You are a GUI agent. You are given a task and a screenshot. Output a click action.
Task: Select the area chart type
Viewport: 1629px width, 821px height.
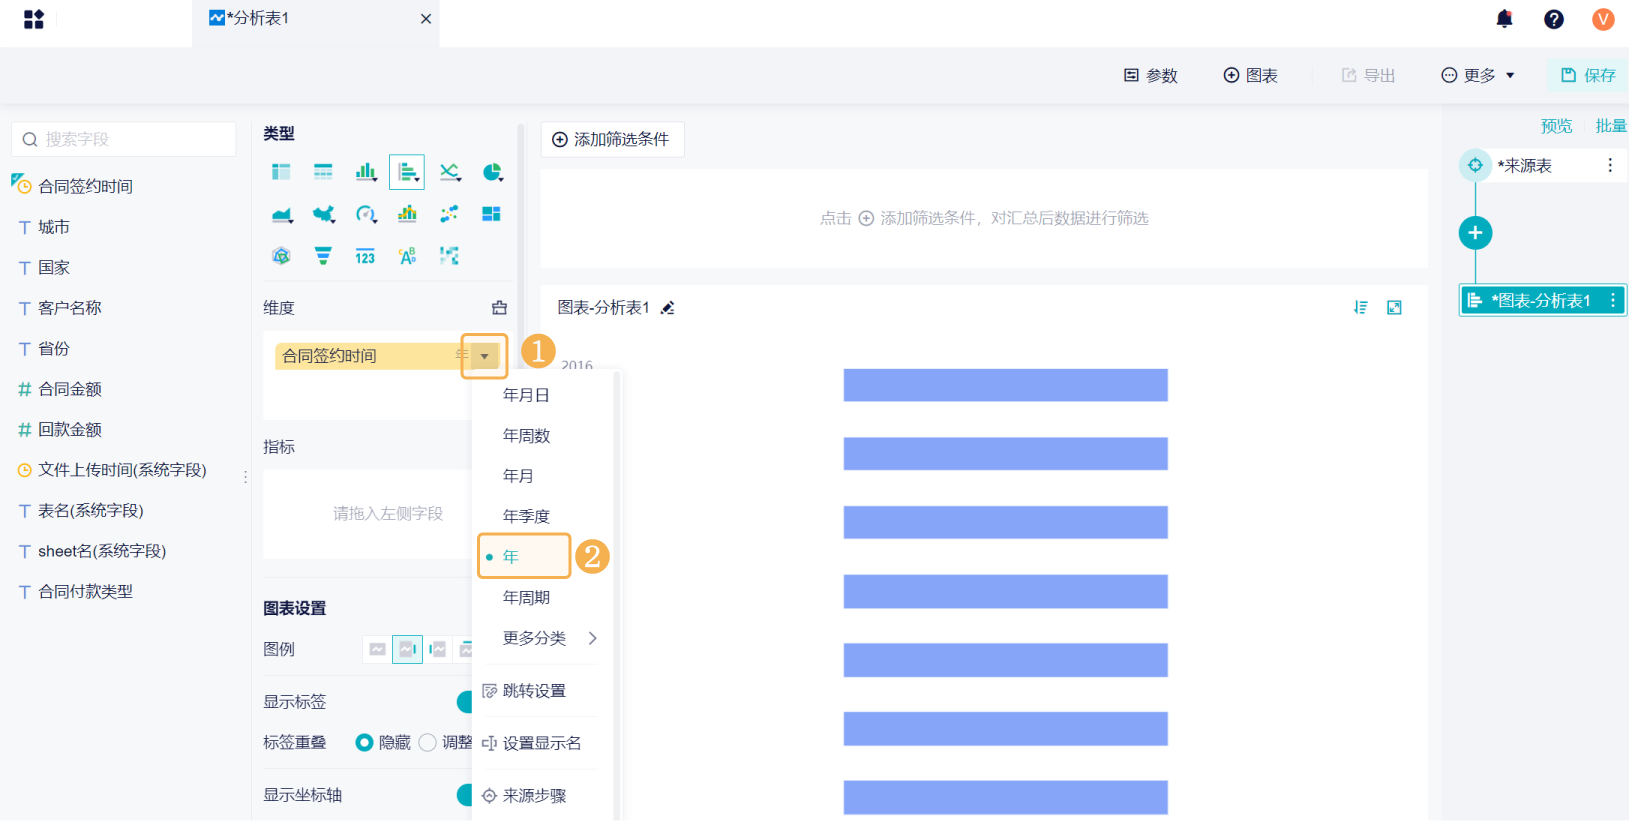click(x=282, y=214)
